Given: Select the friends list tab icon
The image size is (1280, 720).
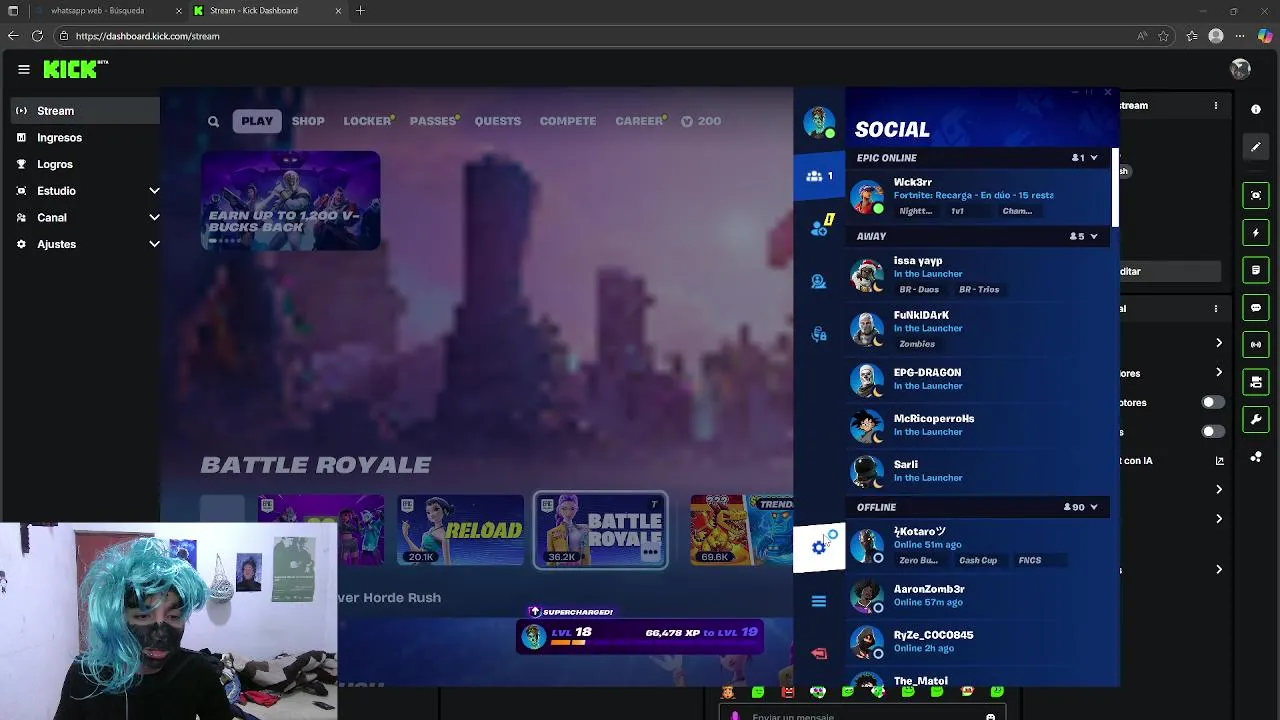Looking at the screenshot, I should pos(819,176).
